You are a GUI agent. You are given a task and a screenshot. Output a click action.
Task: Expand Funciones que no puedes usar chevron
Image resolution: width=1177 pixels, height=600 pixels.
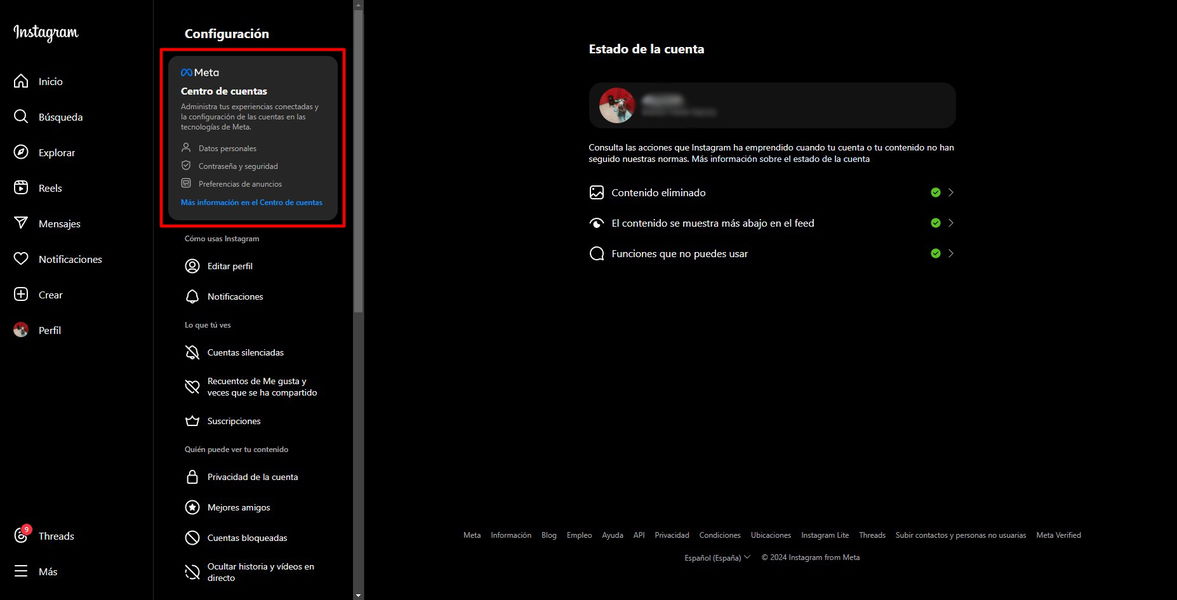point(950,254)
